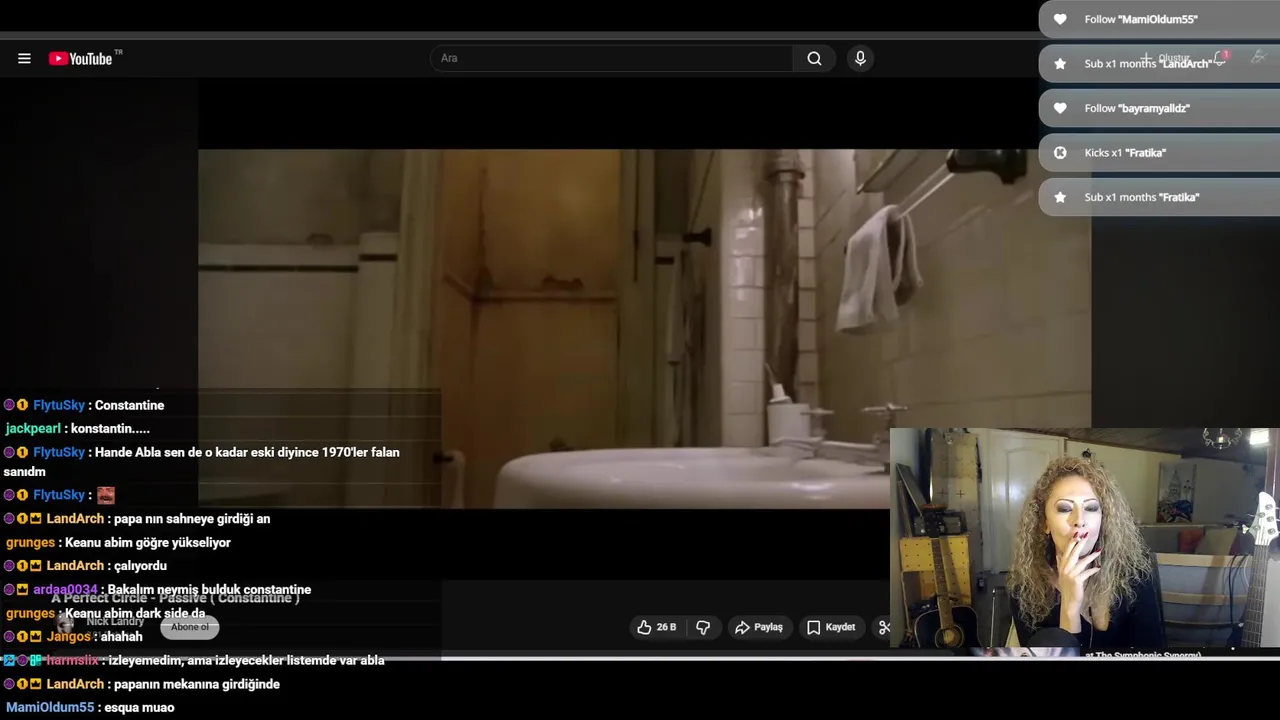
Task: Open the YouTube hamburger guide menu
Action: coord(24,59)
